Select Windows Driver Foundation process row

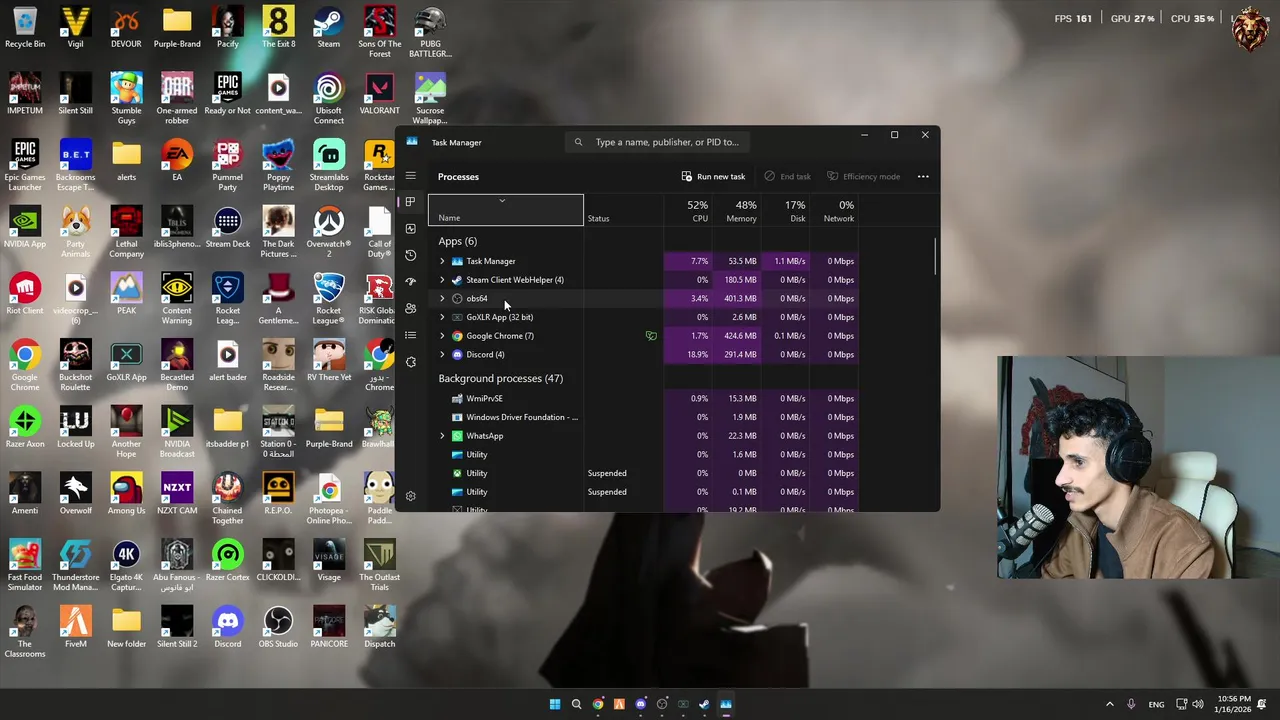646,417
